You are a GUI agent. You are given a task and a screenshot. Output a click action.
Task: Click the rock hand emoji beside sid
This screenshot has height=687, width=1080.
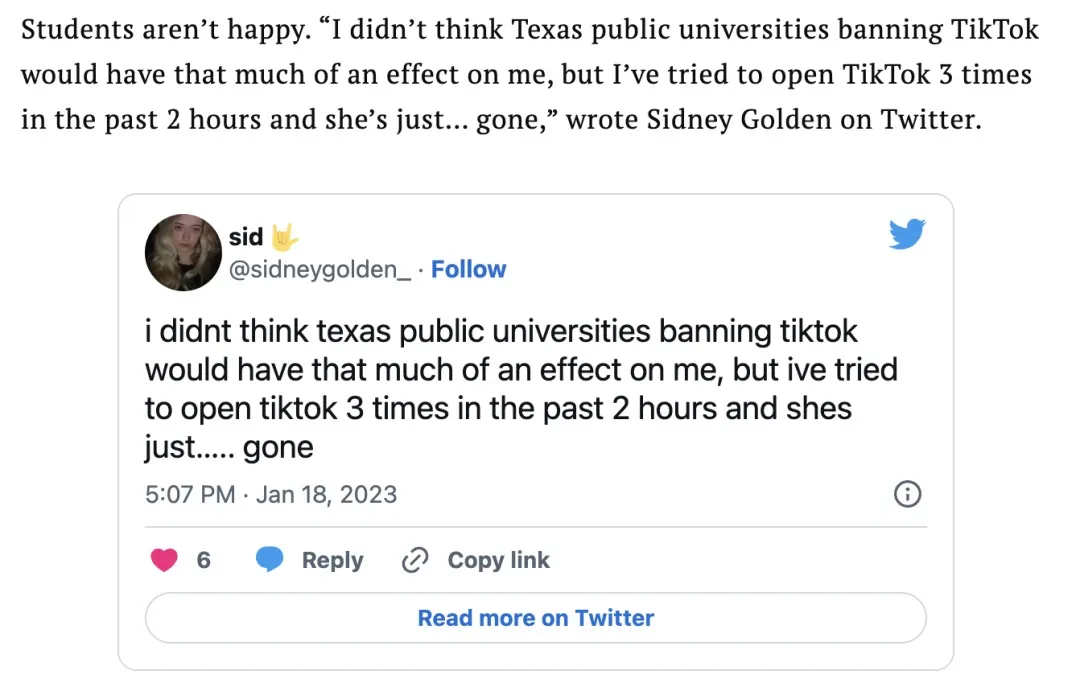tap(286, 237)
